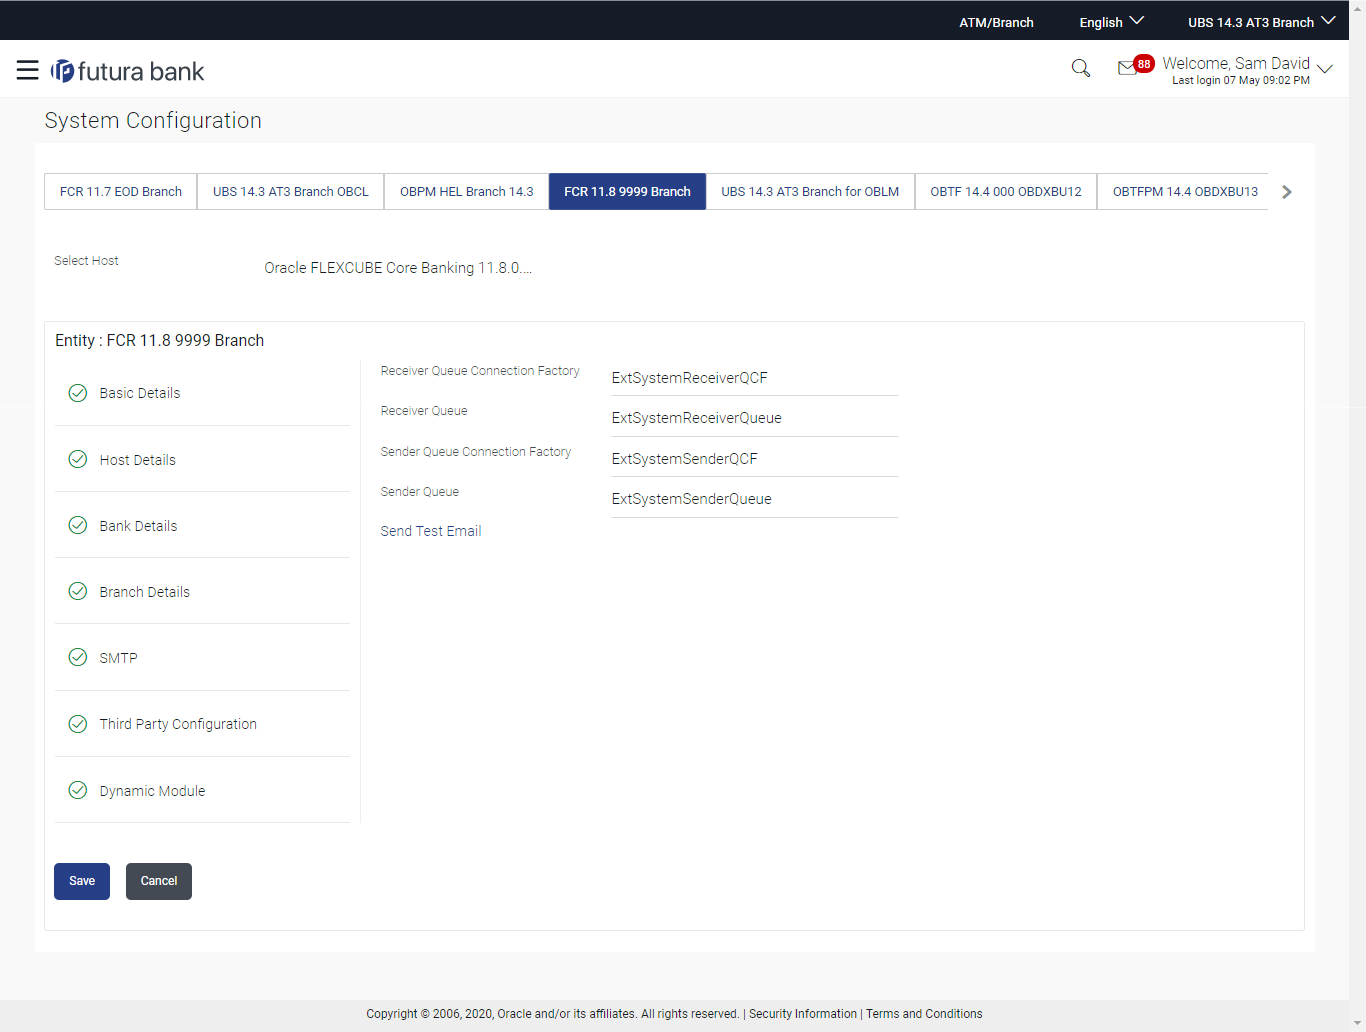Switch to OBPM HEL Branch 14.3 tab
The width and height of the screenshot is (1366, 1032).
pyautogui.click(x=467, y=192)
